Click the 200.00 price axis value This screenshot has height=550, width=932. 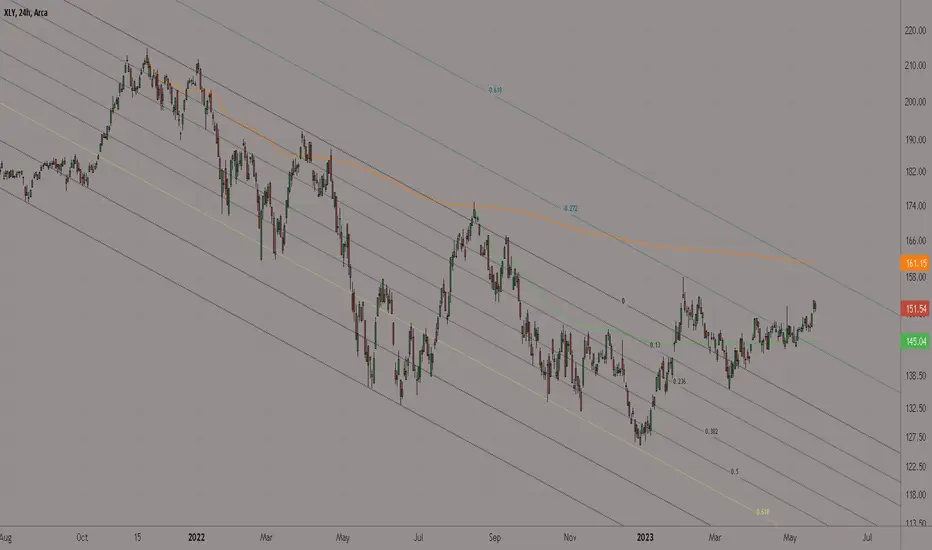click(x=915, y=102)
